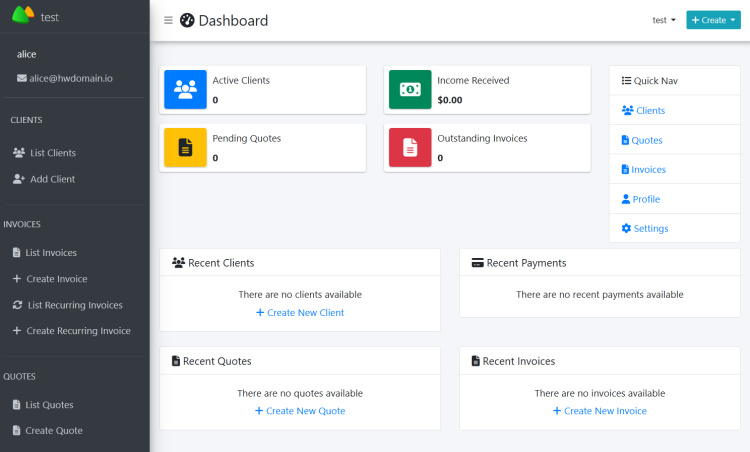Toggle the sidebar with the hamburger icon
The image size is (750, 452).
click(167, 21)
